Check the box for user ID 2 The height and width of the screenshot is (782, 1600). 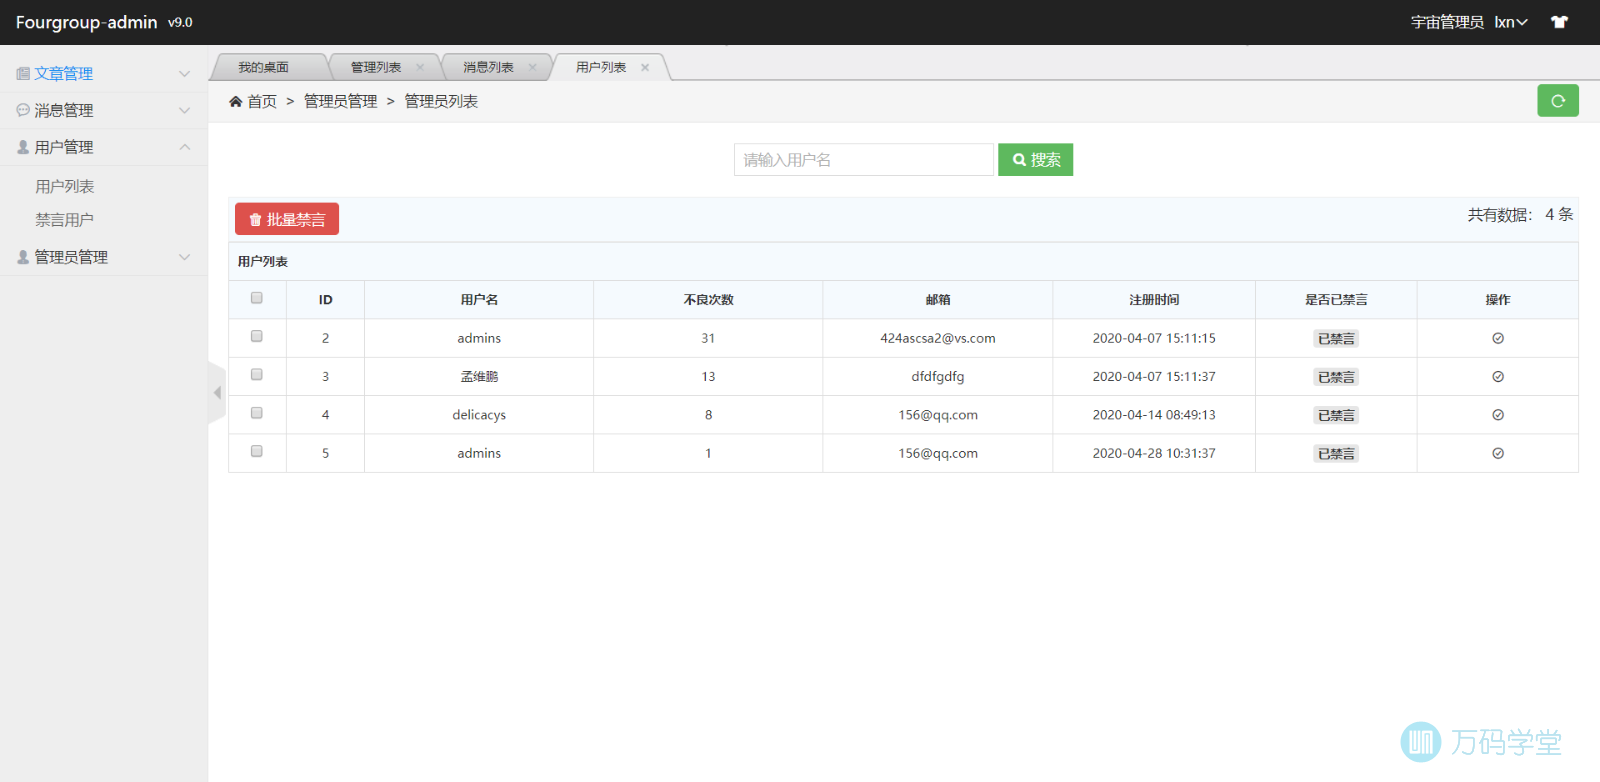pos(257,336)
